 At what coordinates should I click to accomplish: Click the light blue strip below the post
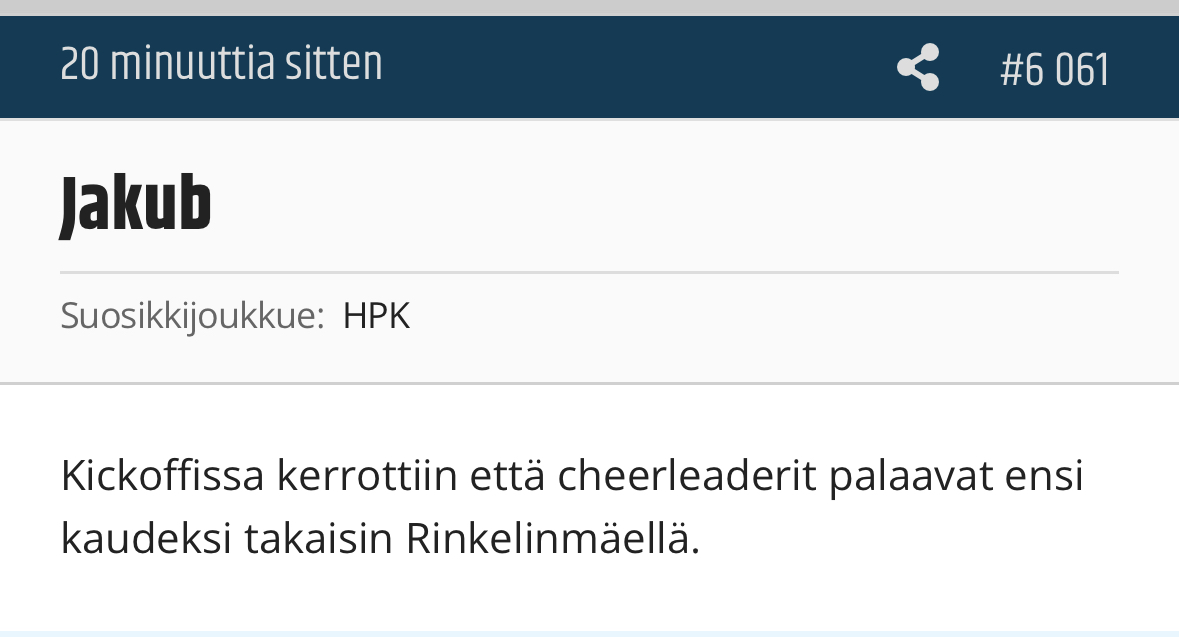(x=589, y=633)
